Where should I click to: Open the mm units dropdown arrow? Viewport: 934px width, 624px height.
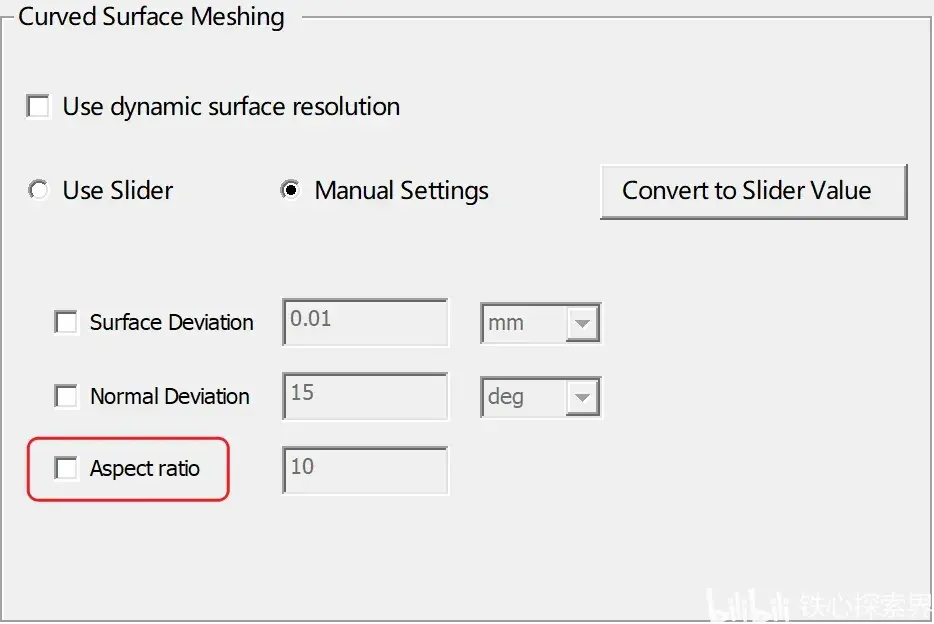582,323
